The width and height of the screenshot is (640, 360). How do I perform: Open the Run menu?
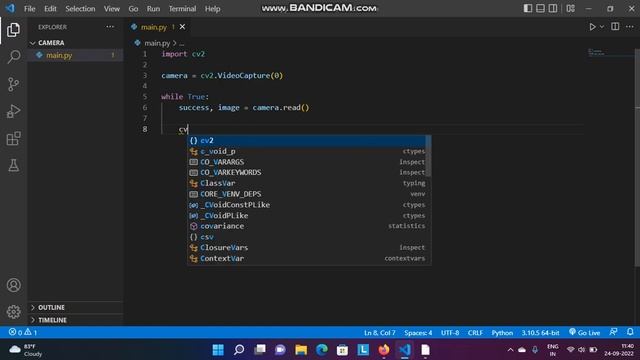click(153, 9)
